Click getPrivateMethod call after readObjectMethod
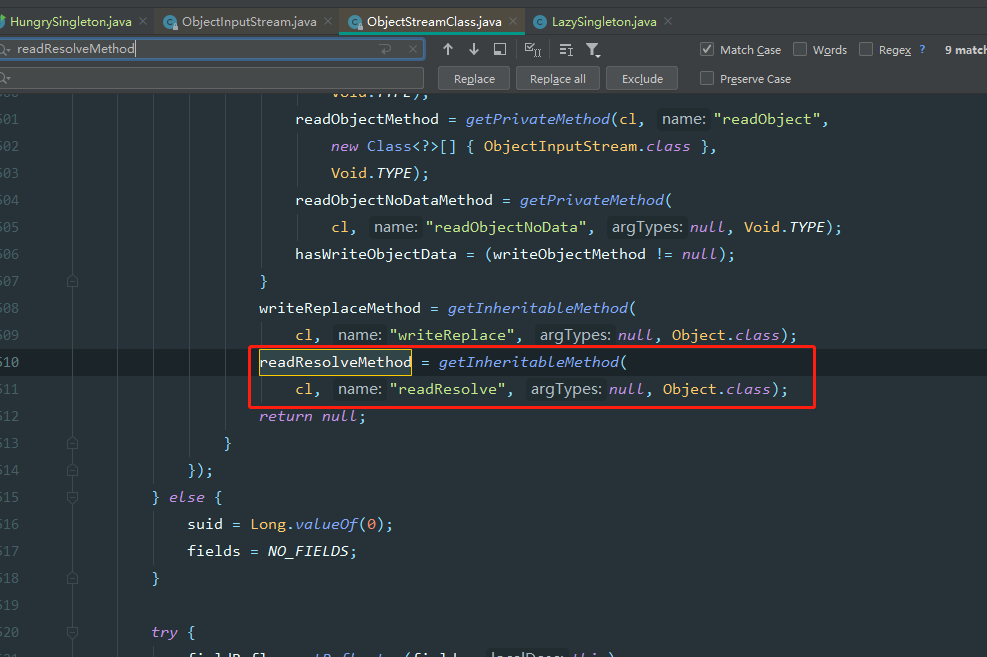Viewport: 987px width, 657px height. 538,119
